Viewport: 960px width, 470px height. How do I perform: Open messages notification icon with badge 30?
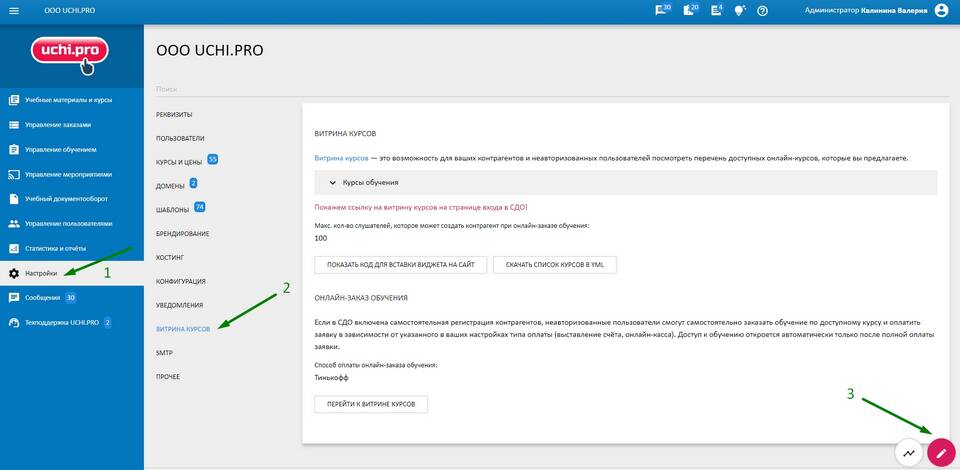[663, 10]
